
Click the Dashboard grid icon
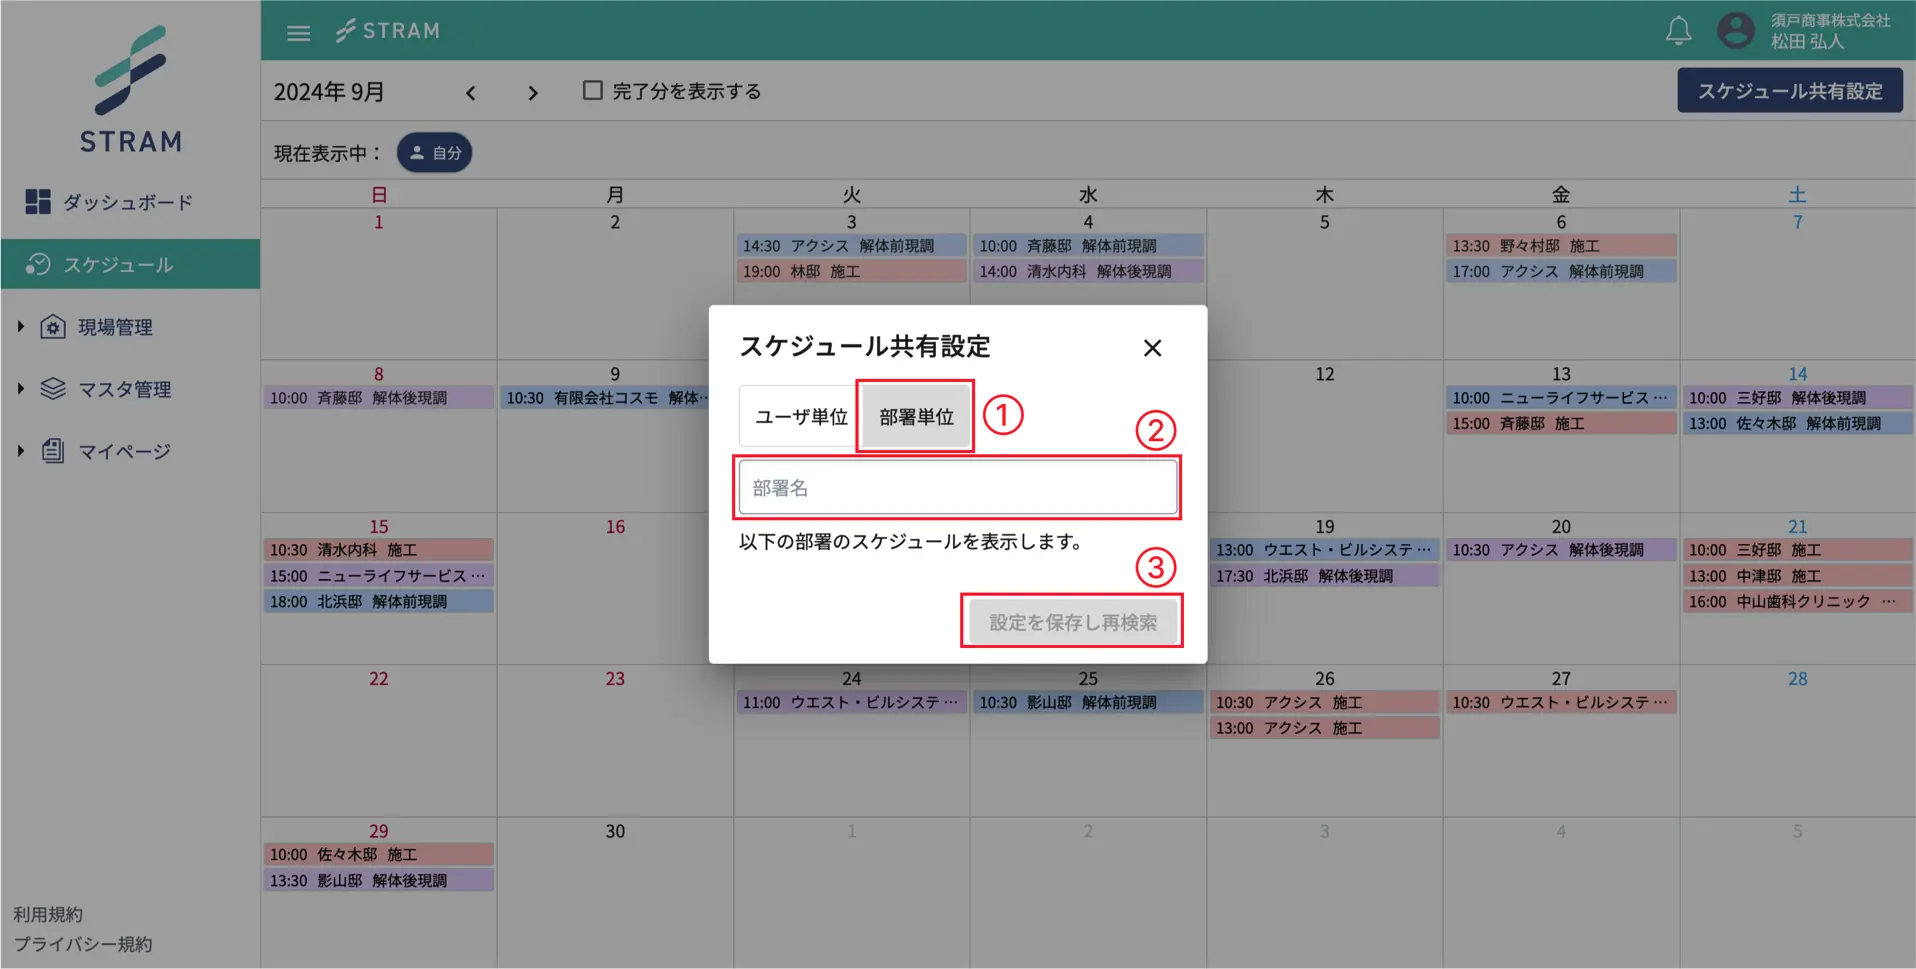[x=38, y=202]
